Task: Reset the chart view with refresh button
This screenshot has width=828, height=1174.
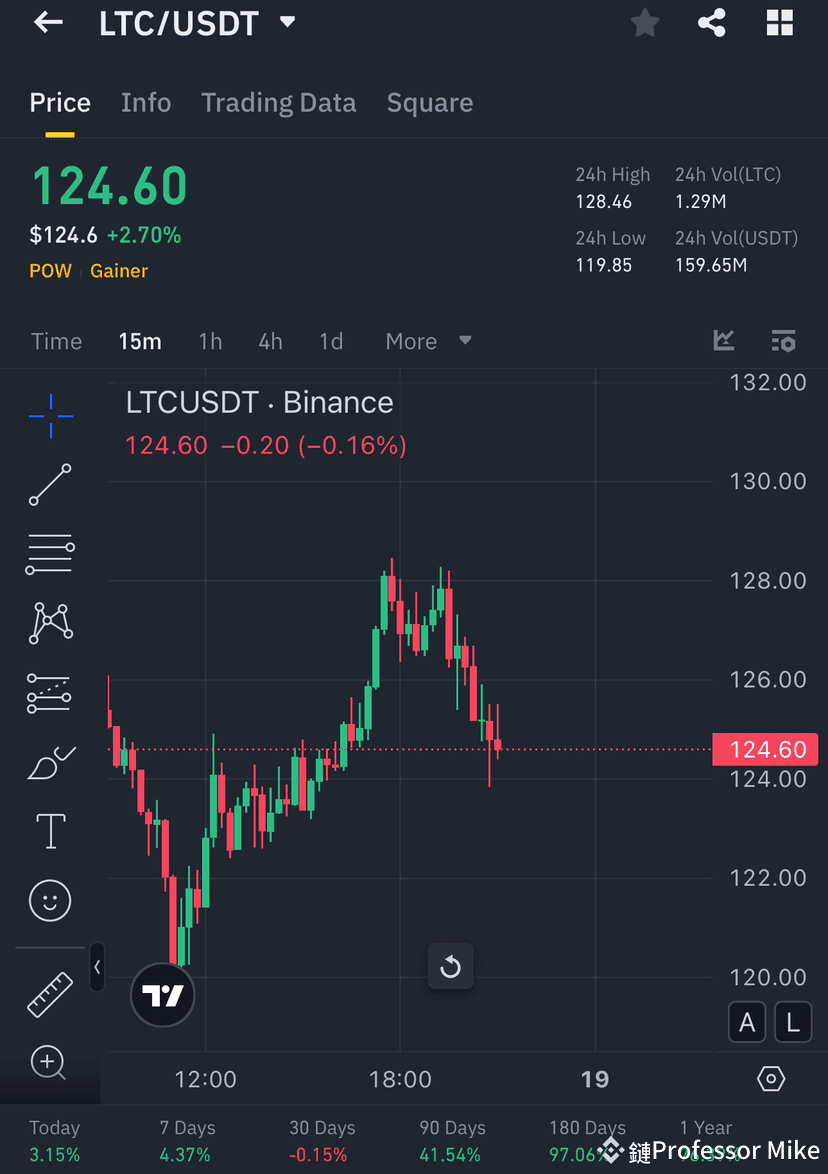Action: (x=450, y=966)
